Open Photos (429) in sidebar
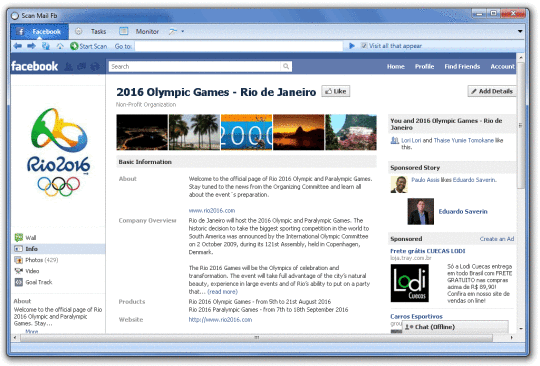 (x=41, y=260)
